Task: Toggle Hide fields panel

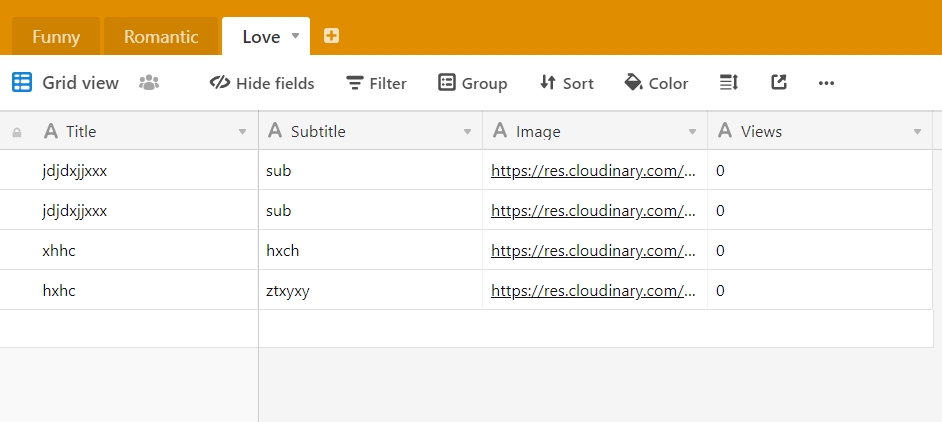Action: coord(262,83)
